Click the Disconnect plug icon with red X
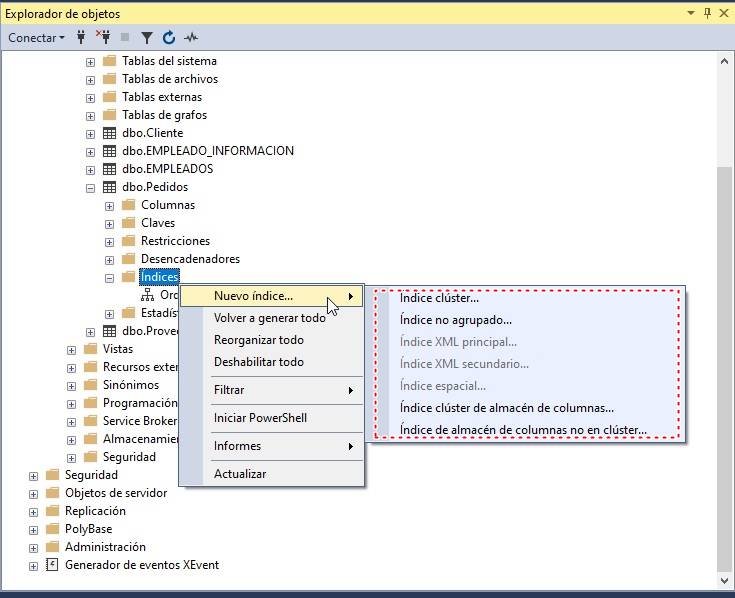 coord(104,37)
